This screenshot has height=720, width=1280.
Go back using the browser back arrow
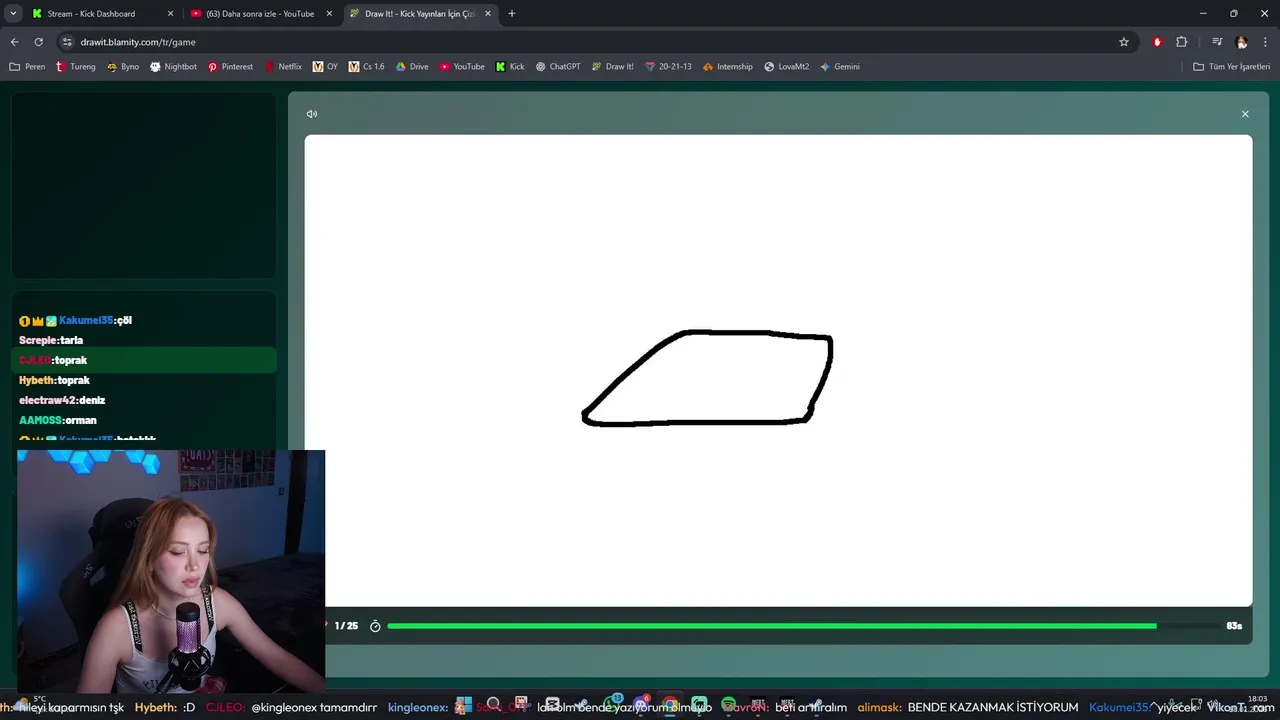[x=14, y=42]
